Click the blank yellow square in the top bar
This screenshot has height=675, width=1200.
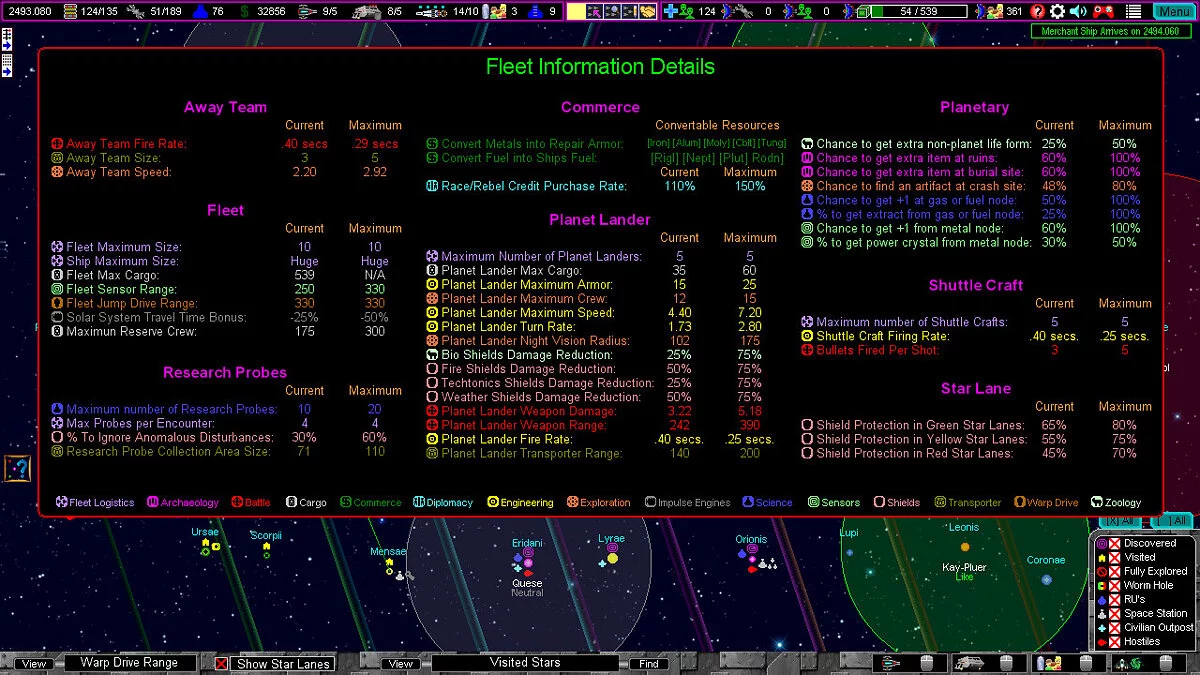point(576,11)
